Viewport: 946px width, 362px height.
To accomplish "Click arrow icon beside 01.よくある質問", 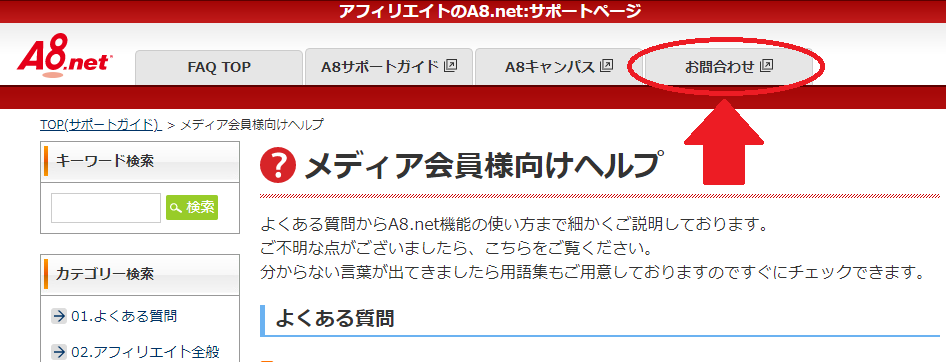I will tap(59, 316).
